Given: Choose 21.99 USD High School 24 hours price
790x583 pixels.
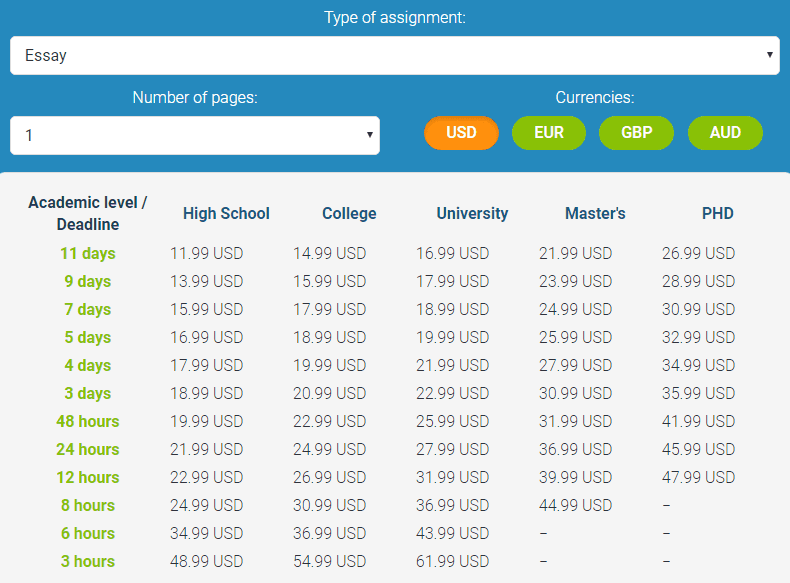Looking at the screenshot, I should 207,449.
